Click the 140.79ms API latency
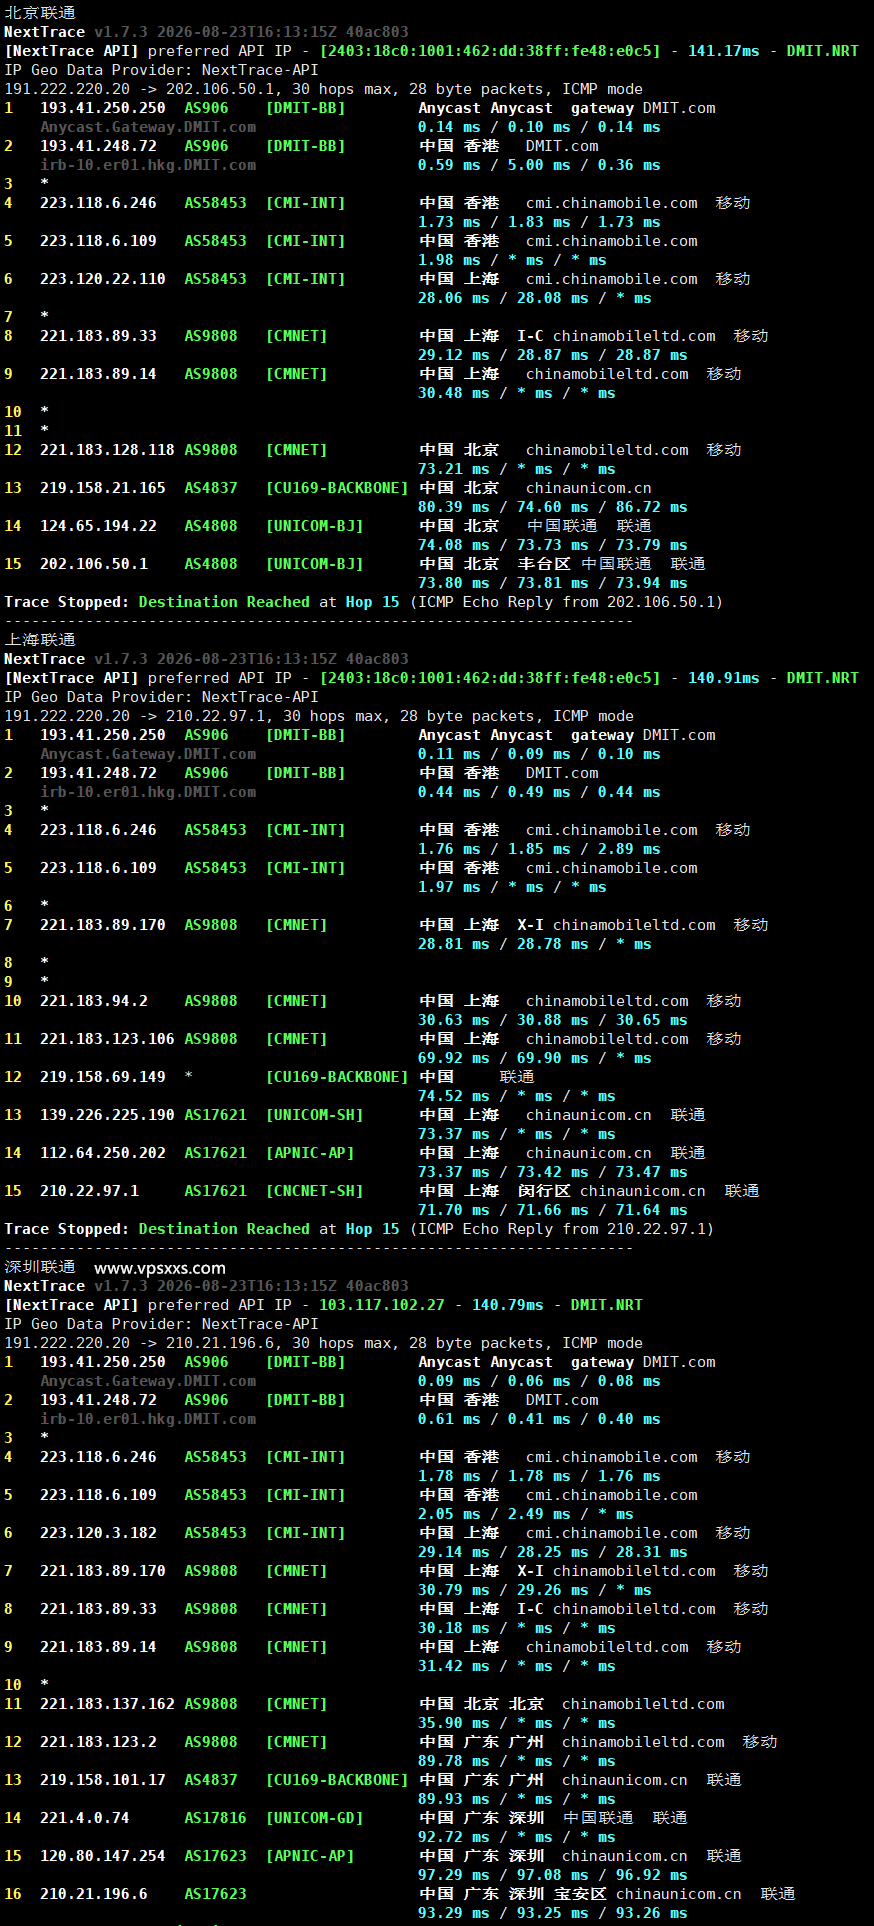This screenshot has height=1926, width=874. tap(507, 1305)
